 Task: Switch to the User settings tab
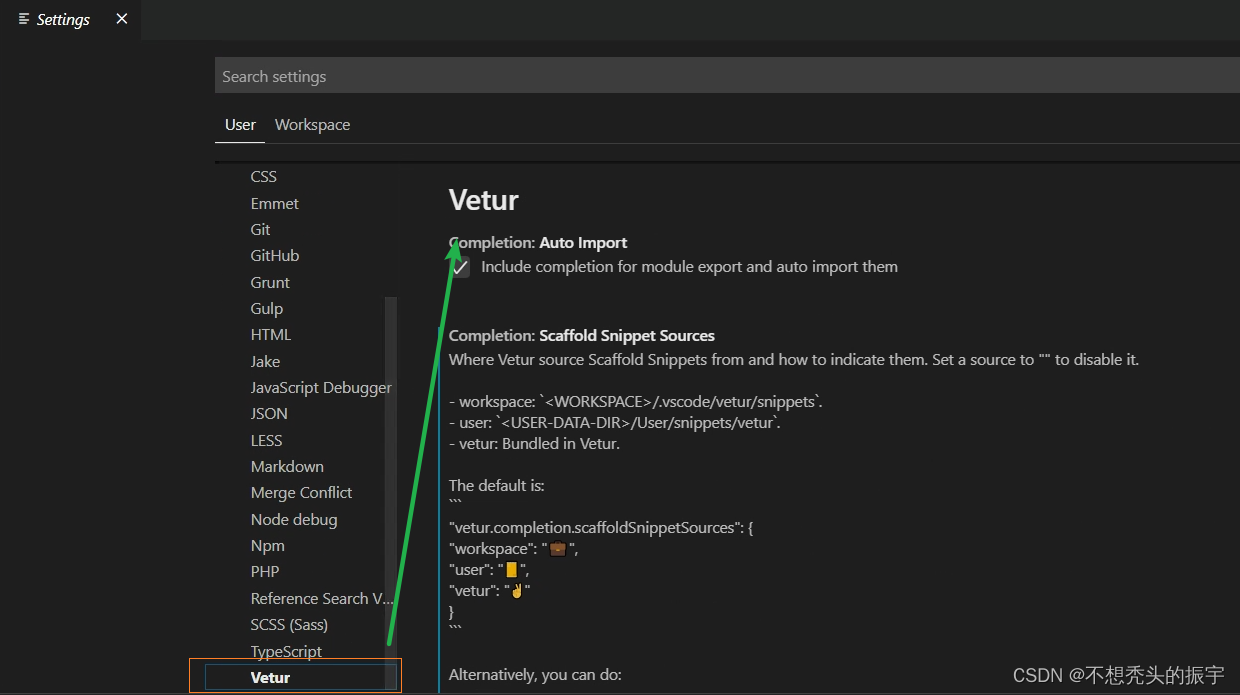click(240, 125)
